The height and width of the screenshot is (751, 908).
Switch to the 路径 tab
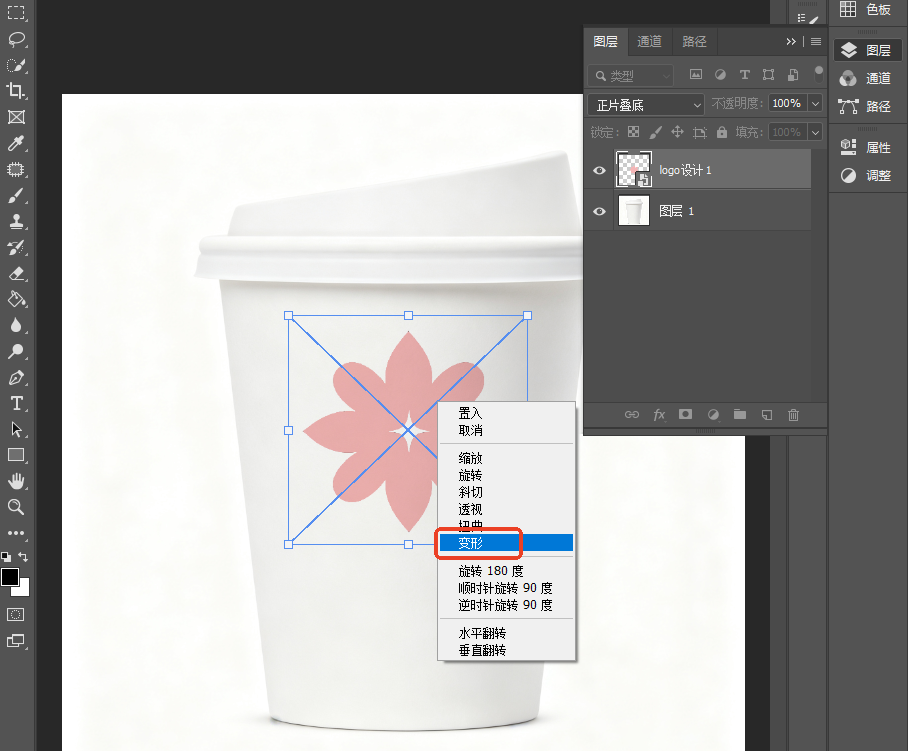coord(694,42)
